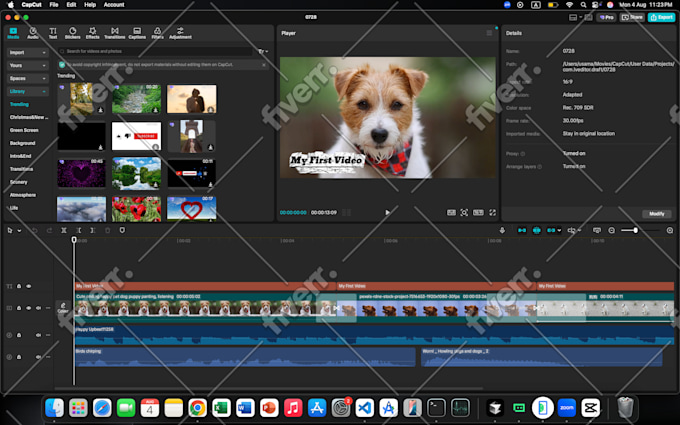Image resolution: width=680 pixels, height=425 pixels.
Task: Toggle visibility eye on text track
Action: click(x=29, y=286)
